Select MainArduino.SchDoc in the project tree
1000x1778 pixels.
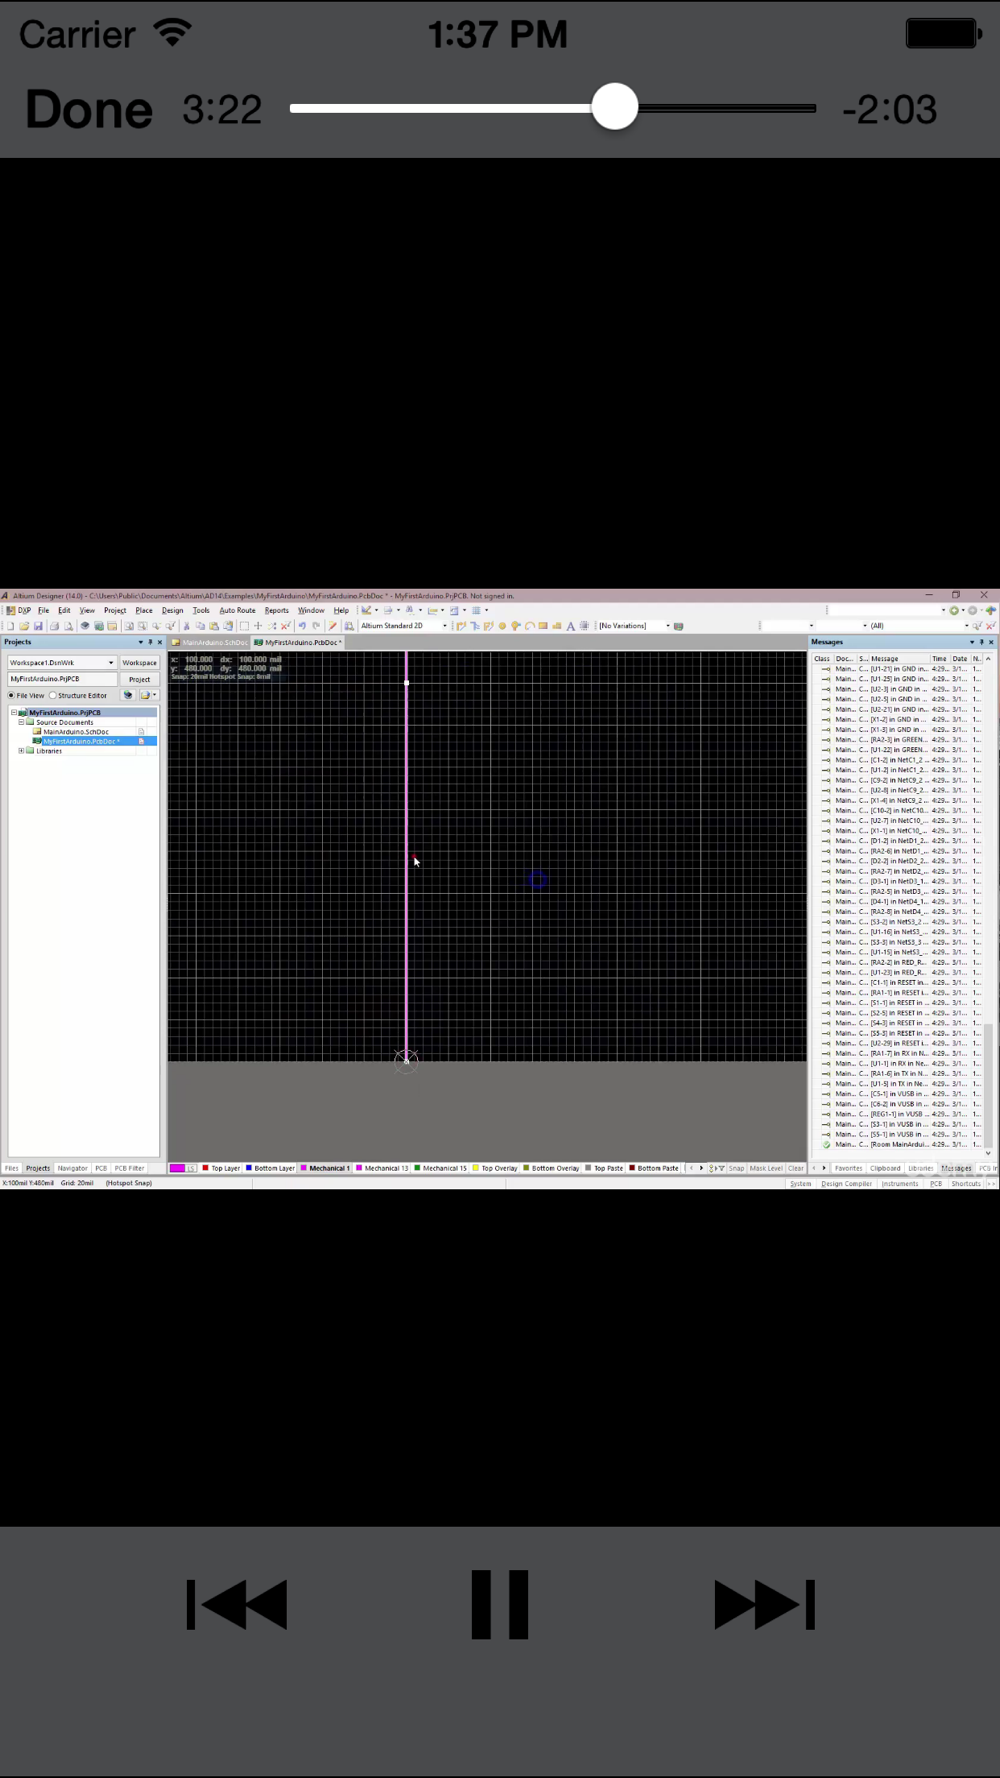[x=75, y=732]
